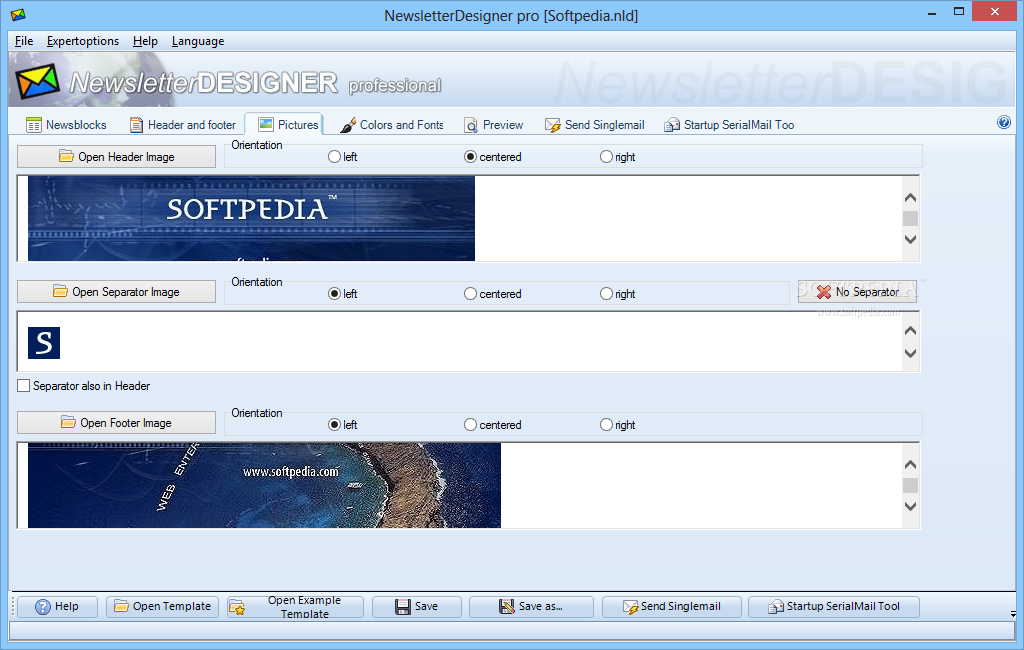Image resolution: width=1024 pixels, height=650 pixels.
Task: Click the bottom Help button
Action: pos(57,606)
